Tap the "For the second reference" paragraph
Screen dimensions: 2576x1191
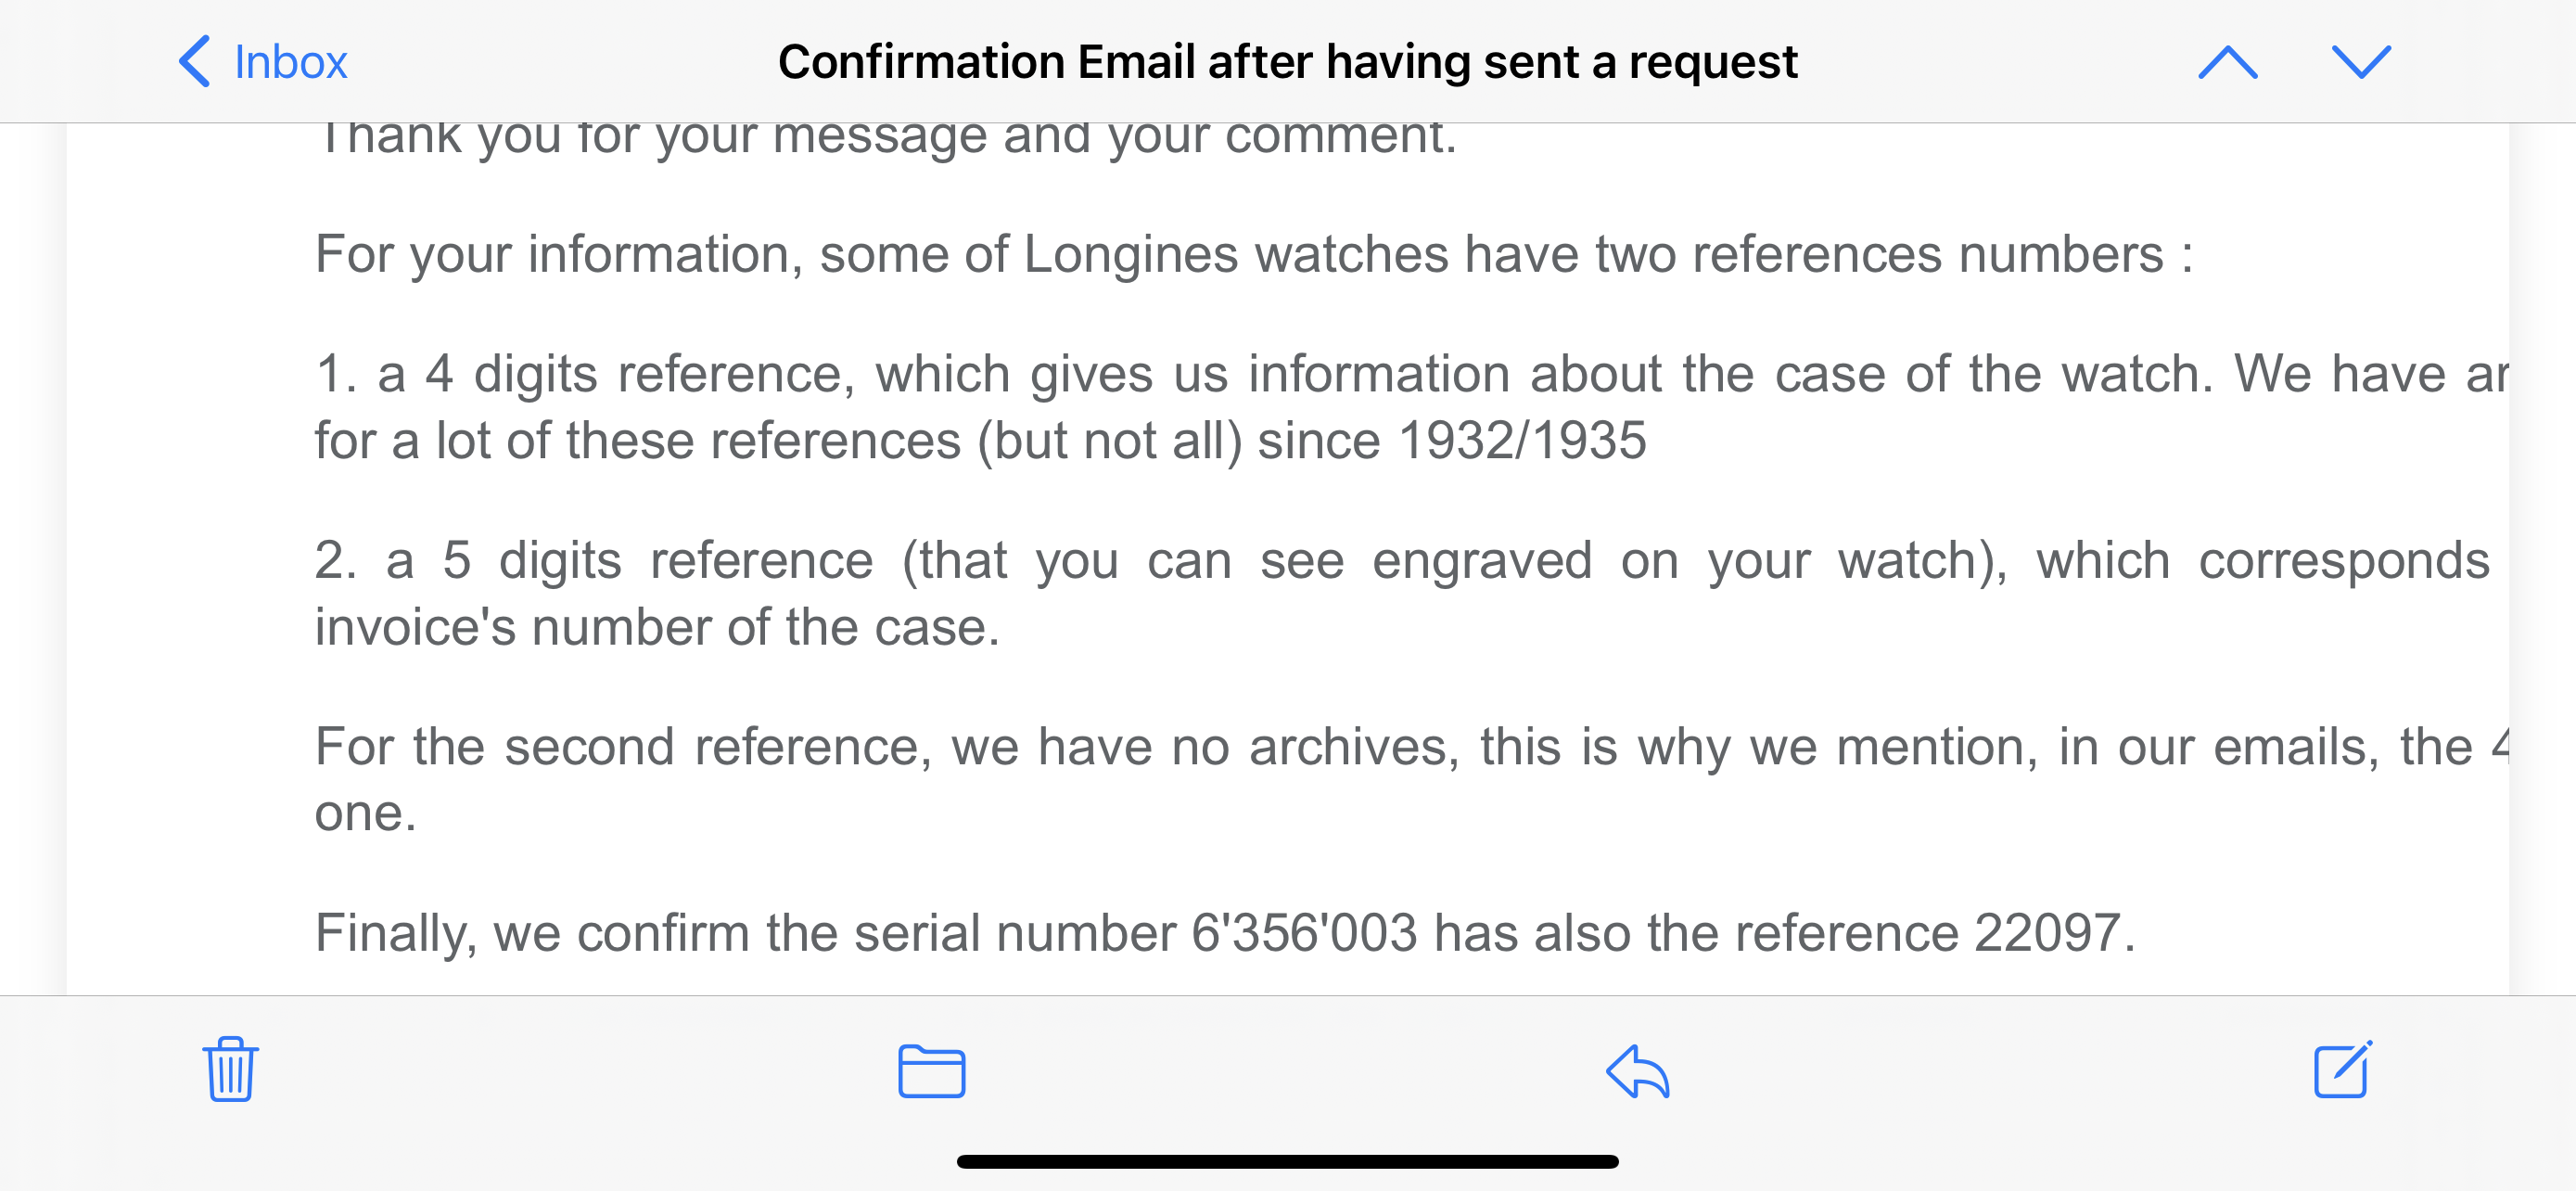(x=1412, y=780)
